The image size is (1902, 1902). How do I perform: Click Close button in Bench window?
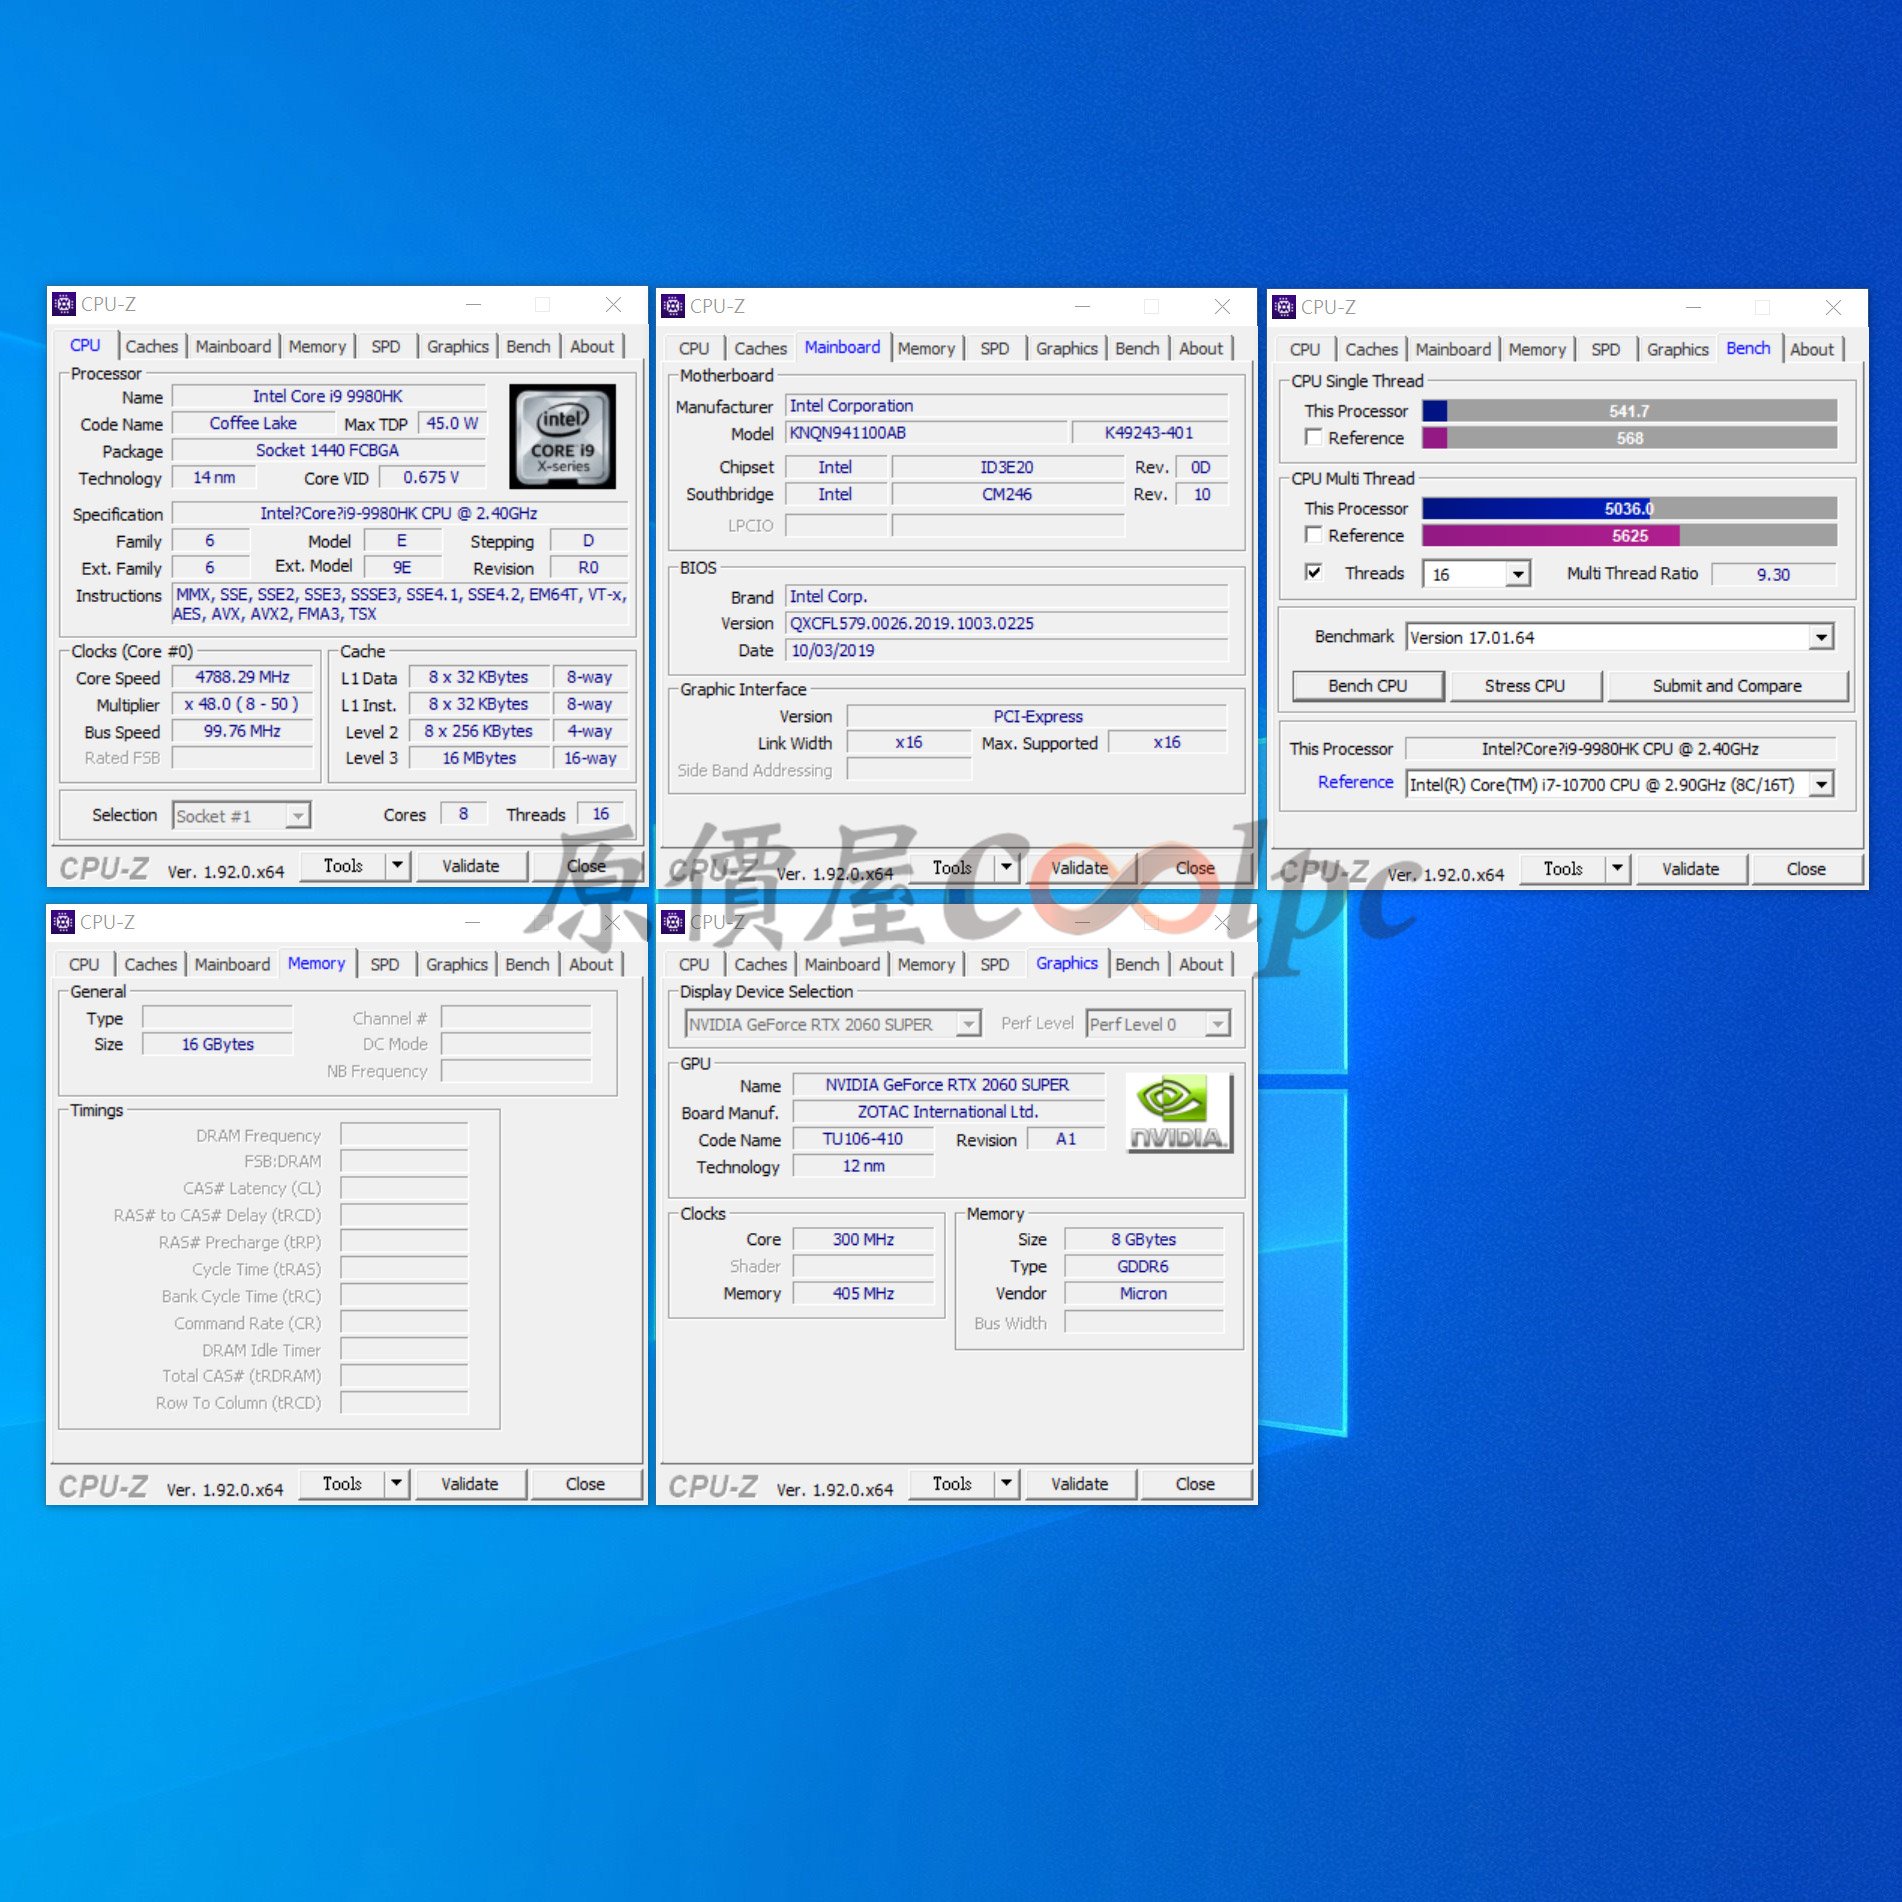pos(1806,869)
